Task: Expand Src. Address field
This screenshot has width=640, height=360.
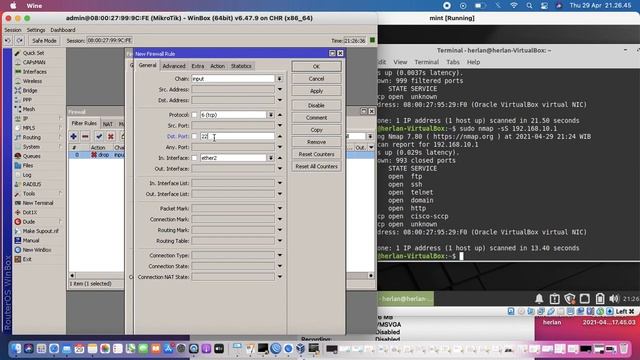Action: tap(280, 89)
